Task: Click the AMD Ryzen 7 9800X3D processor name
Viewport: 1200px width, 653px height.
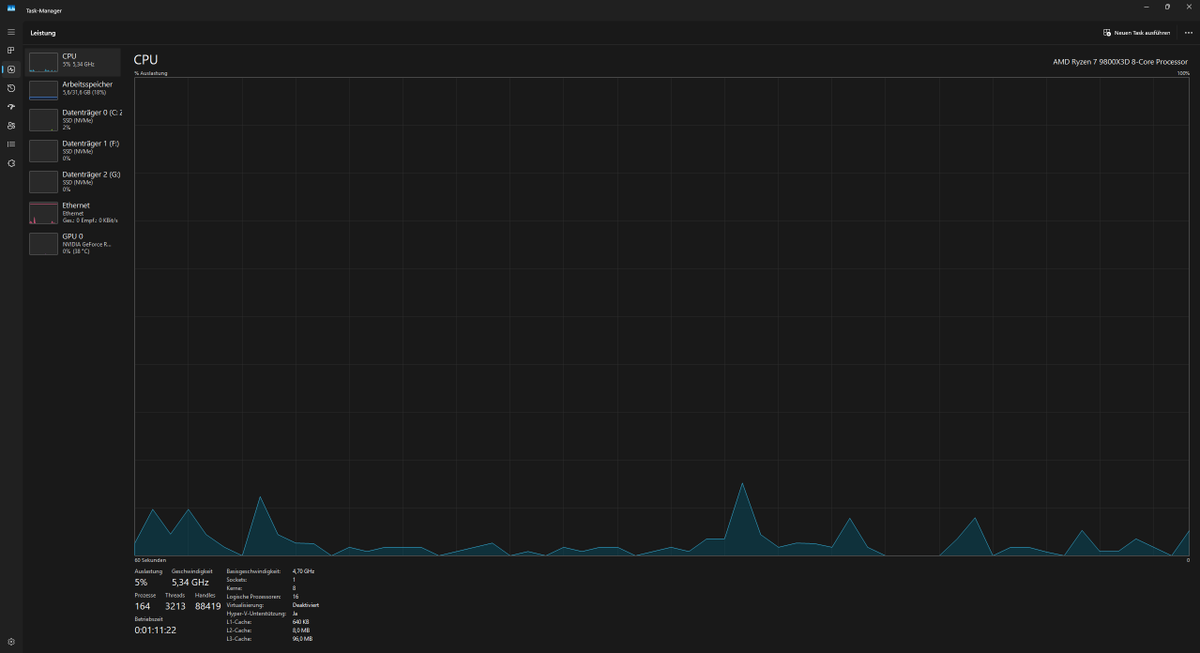Action: coord(1121,62)
